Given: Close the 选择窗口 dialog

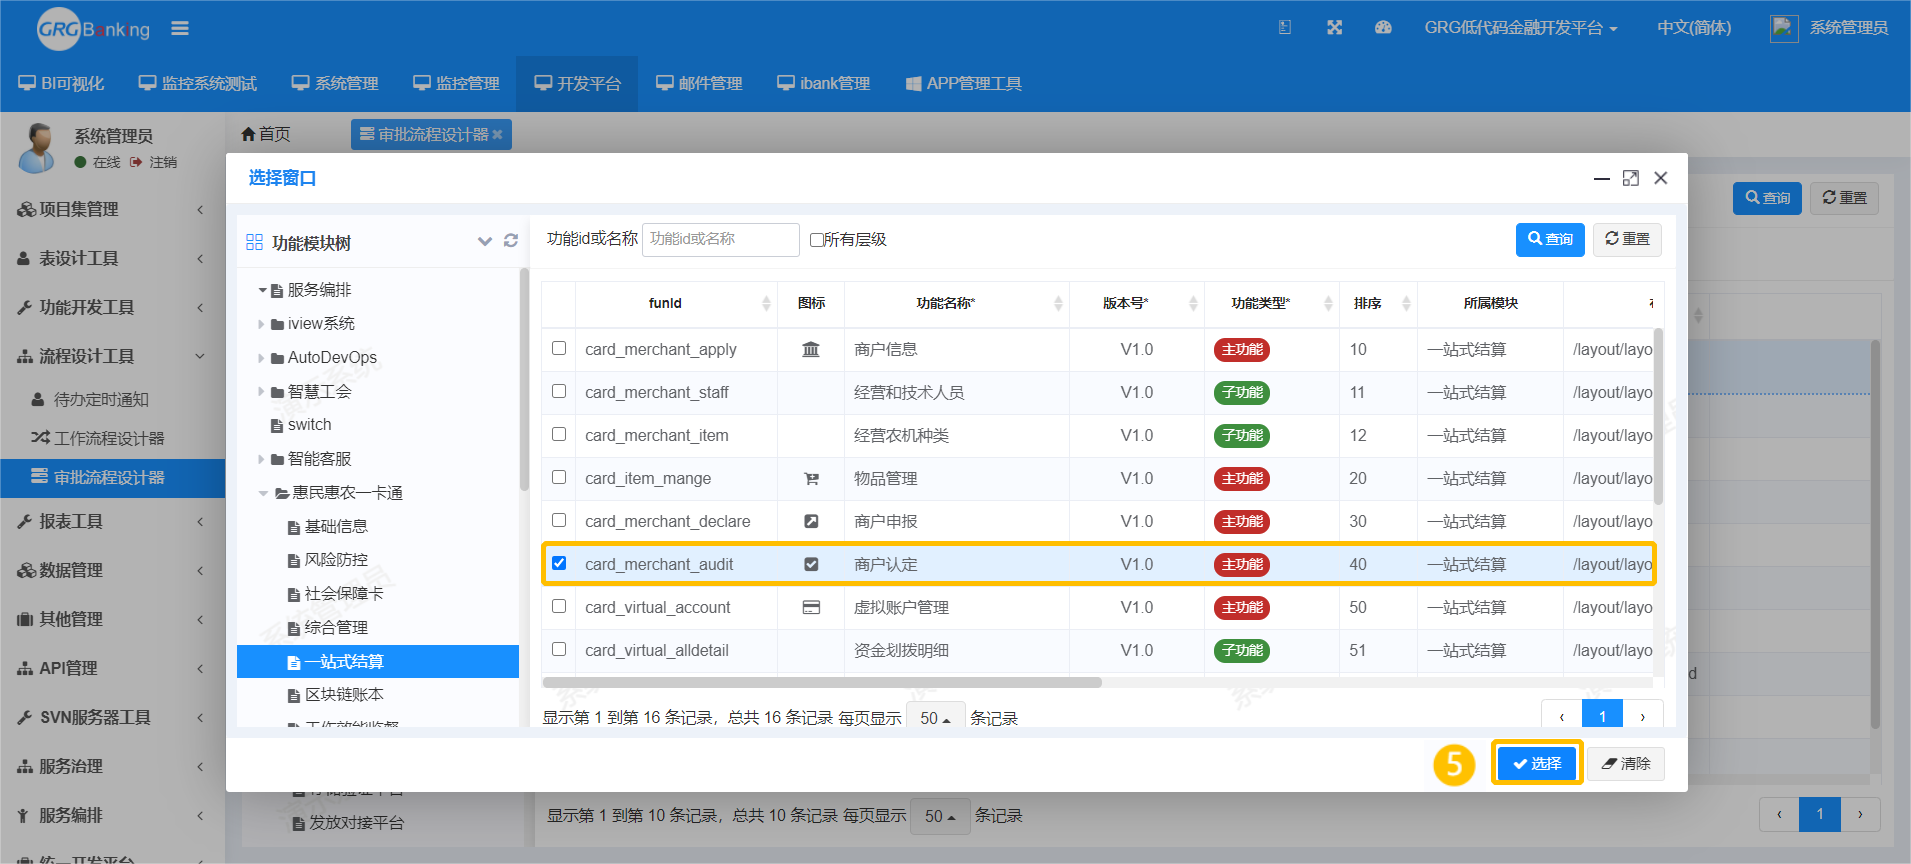Looking at the screenshot, I should (1661, 178).
